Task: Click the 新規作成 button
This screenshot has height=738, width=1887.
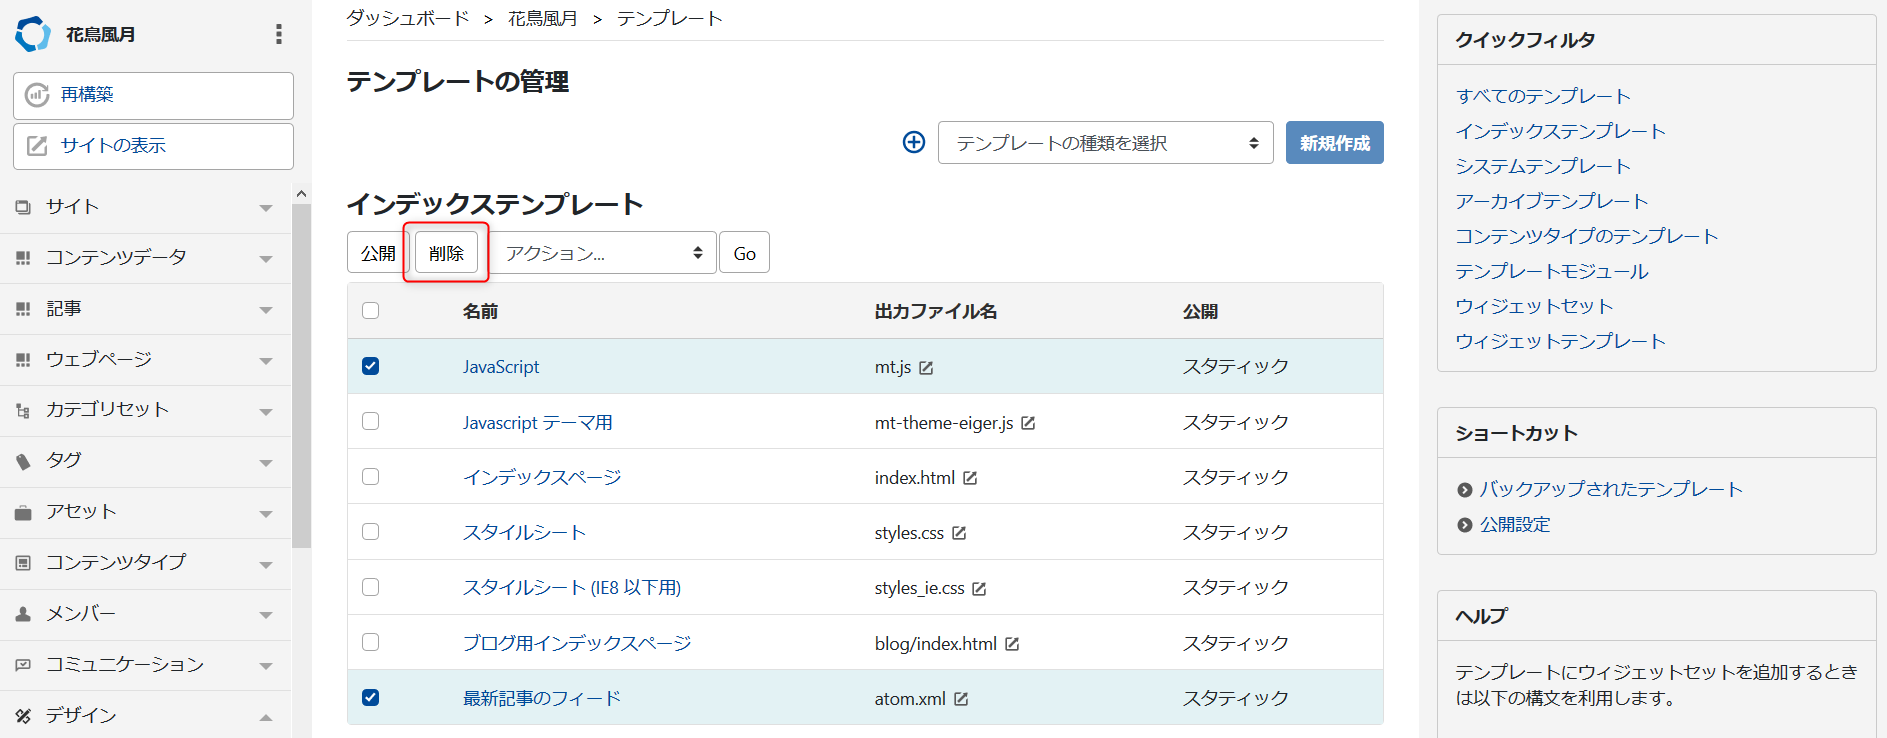Action: click(1334, 143)
